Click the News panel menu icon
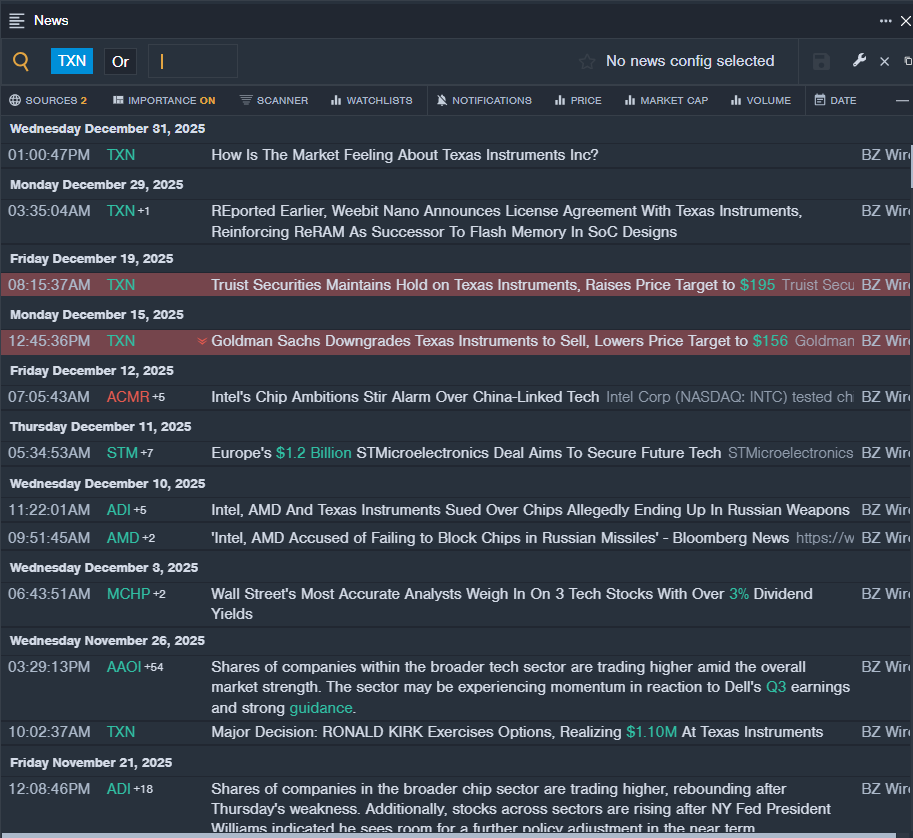 [x=17, y=20]
